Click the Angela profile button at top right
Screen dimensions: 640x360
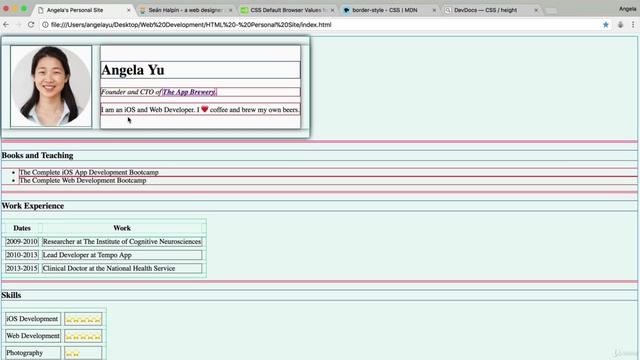point(627,9)
